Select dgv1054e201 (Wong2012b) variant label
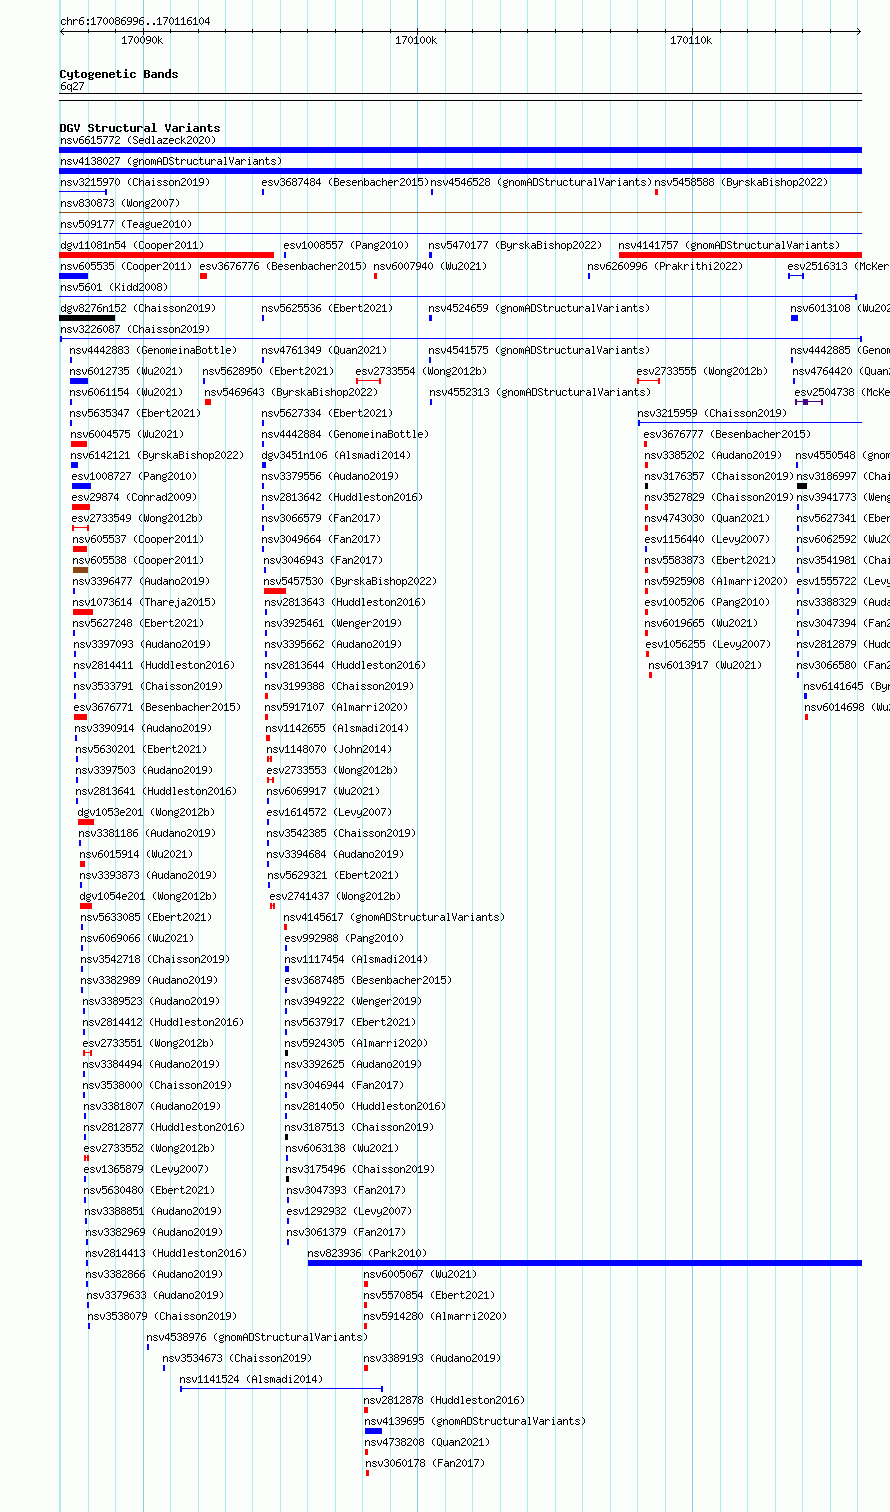This screenshot has height=1512, width=890. click(148, 897)
